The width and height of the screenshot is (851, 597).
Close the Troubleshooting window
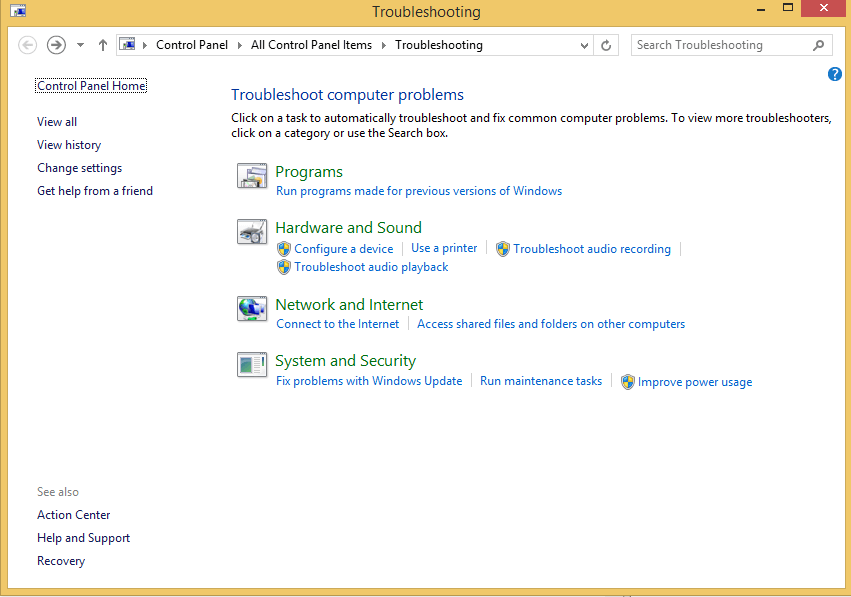[x=824, y=8]
